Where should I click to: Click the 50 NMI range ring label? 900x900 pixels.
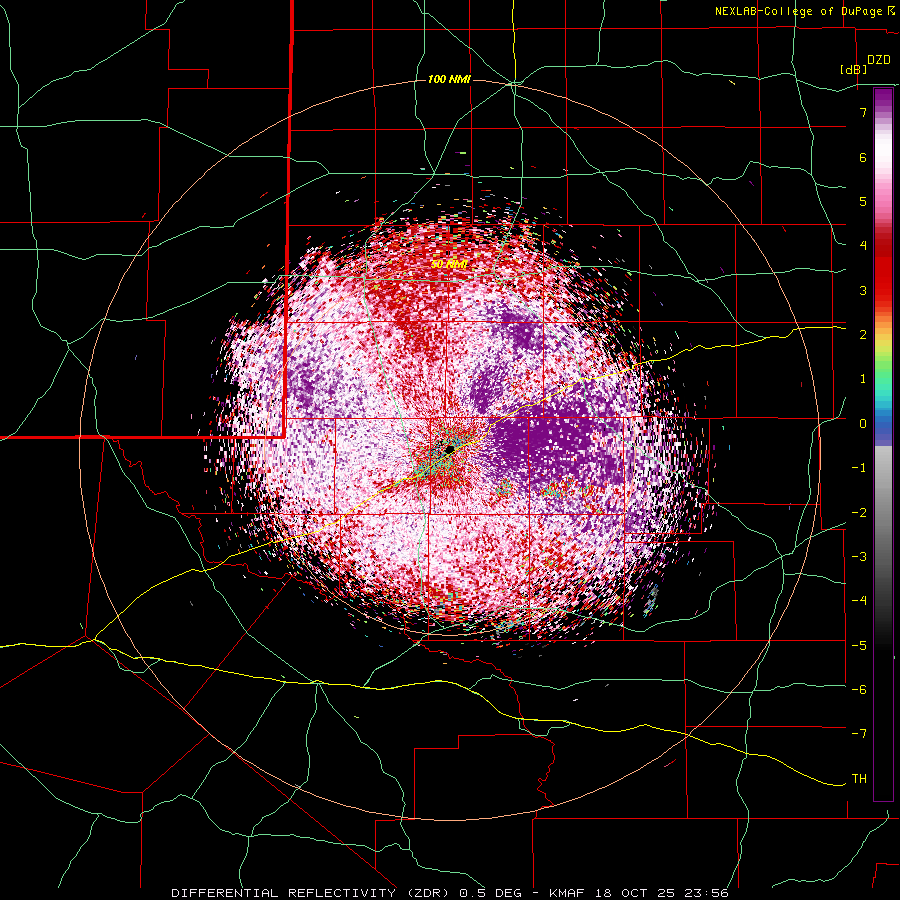click(449, 265)
